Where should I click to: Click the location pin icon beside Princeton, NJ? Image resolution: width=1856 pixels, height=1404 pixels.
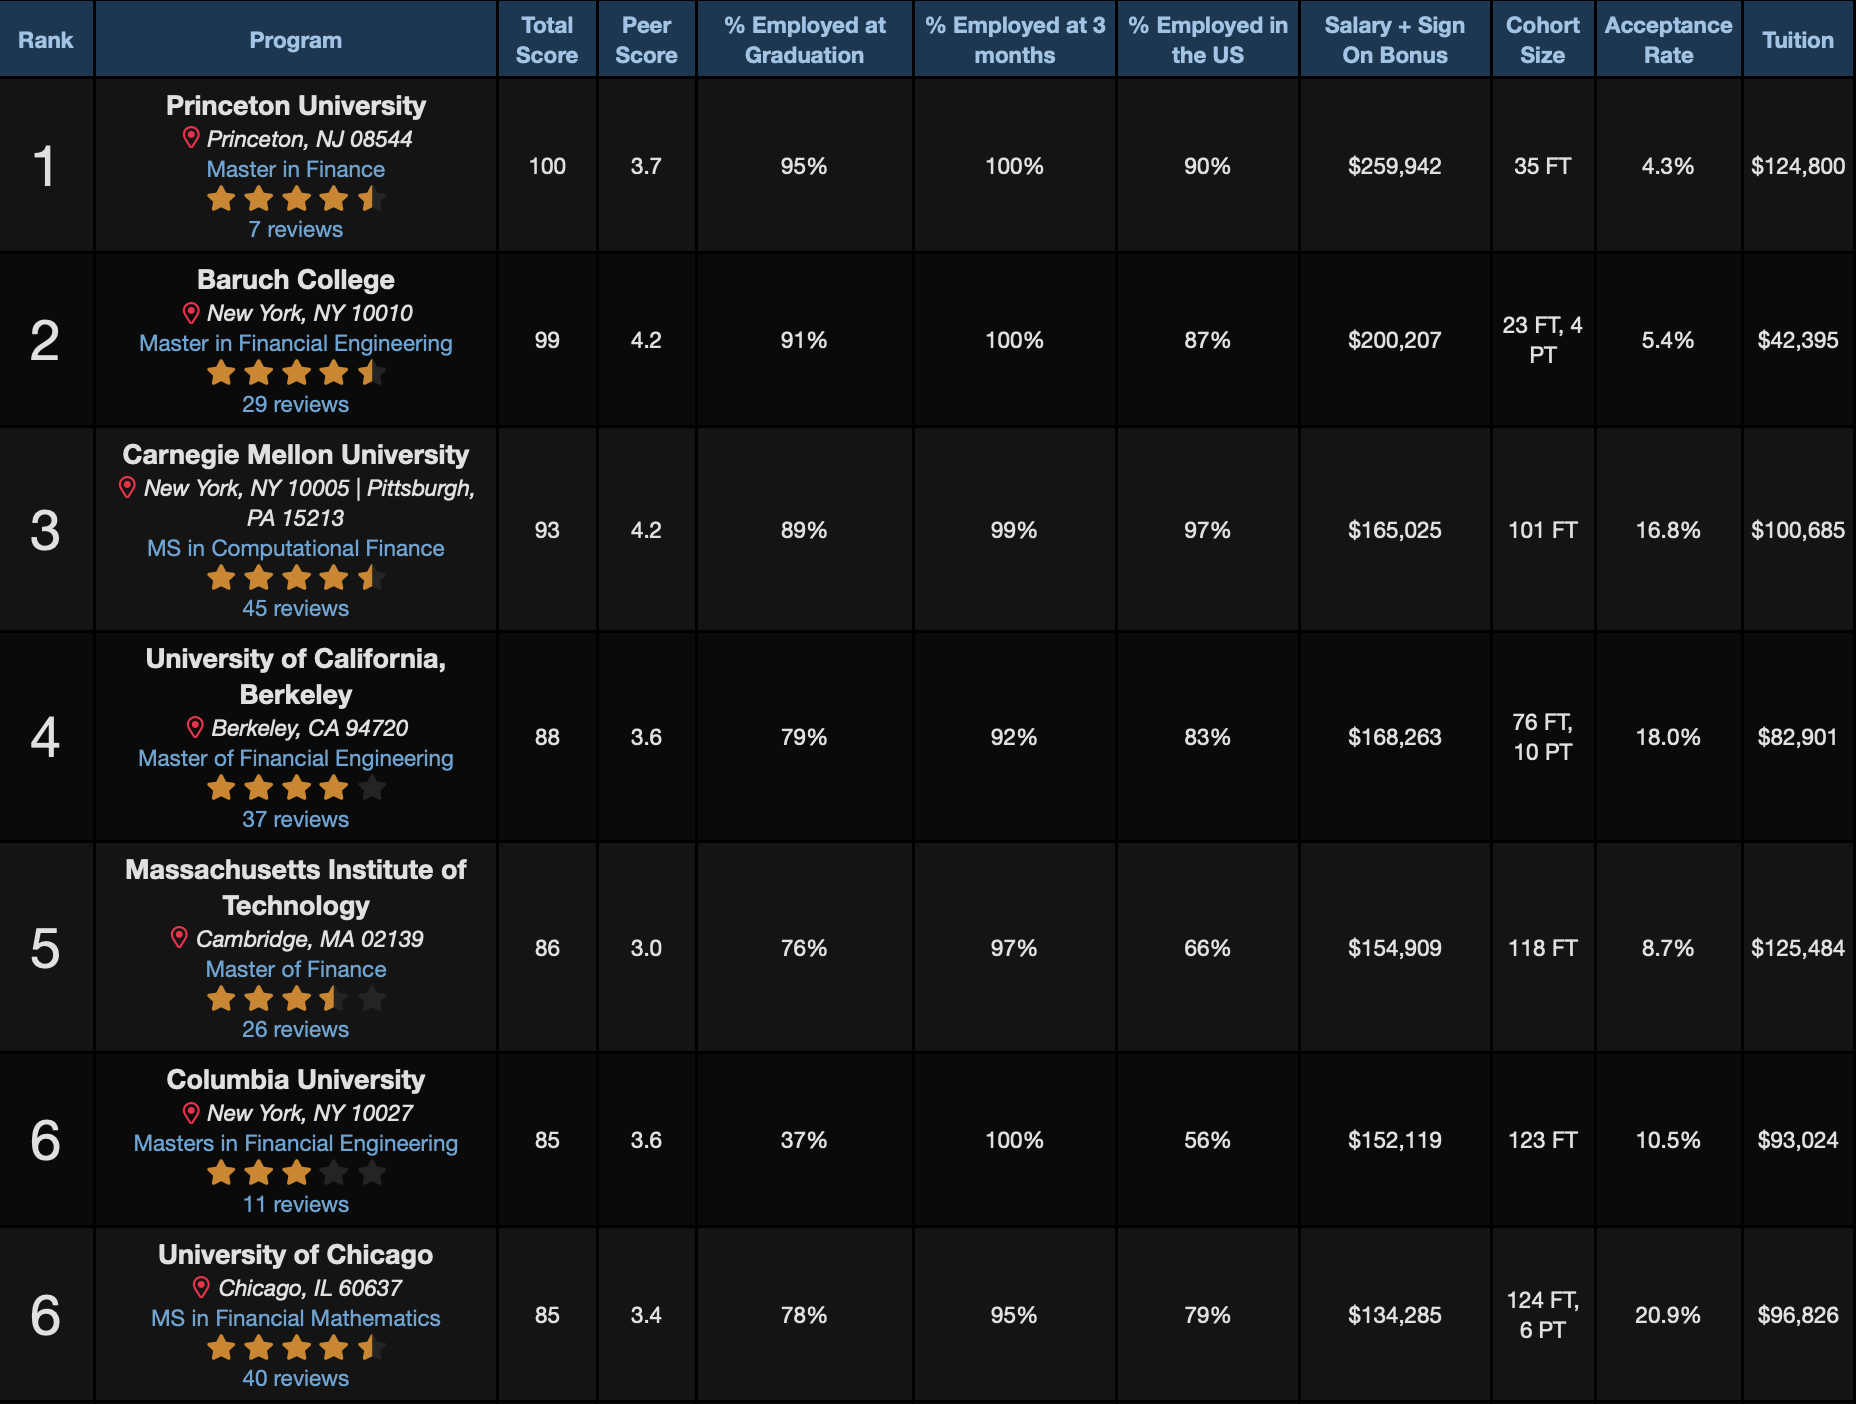point(191,138)
